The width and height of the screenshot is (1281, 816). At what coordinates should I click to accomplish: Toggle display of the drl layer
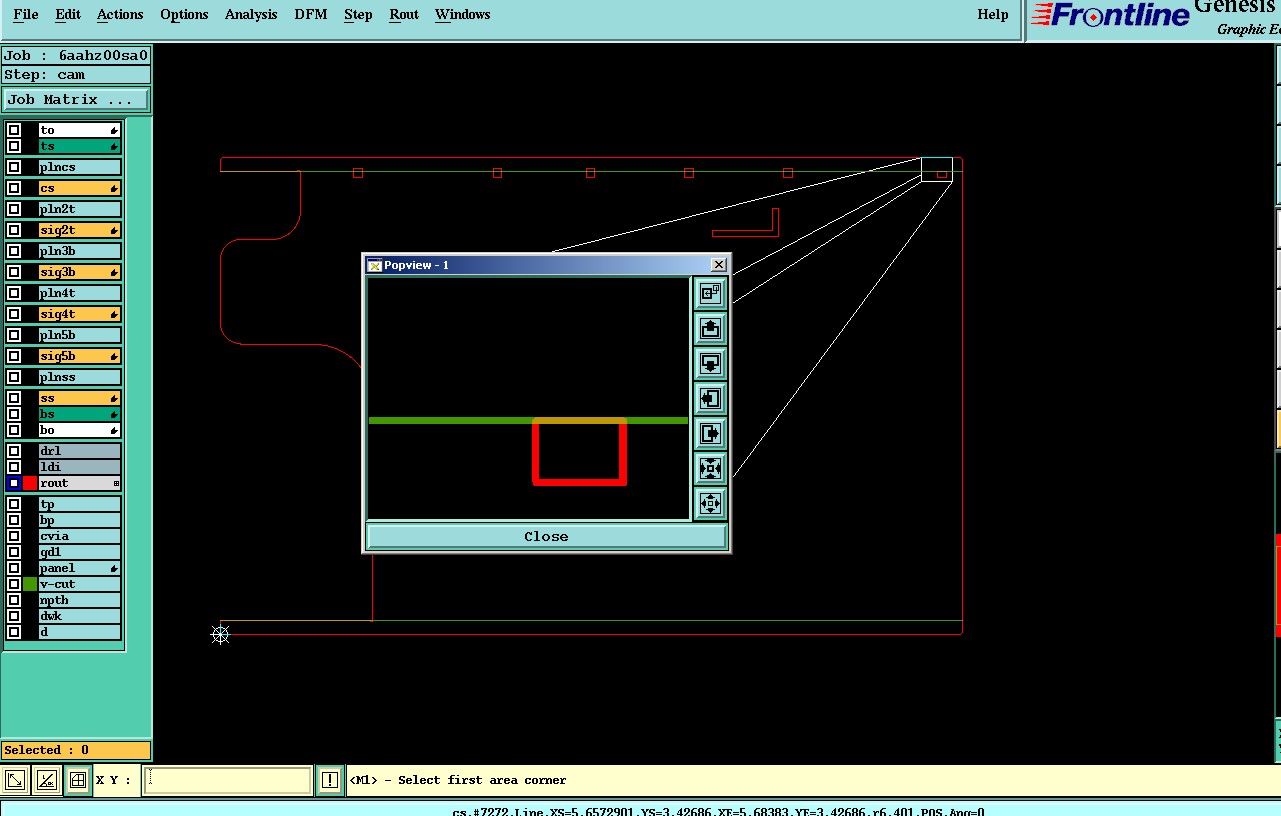[x=14, y=451]
